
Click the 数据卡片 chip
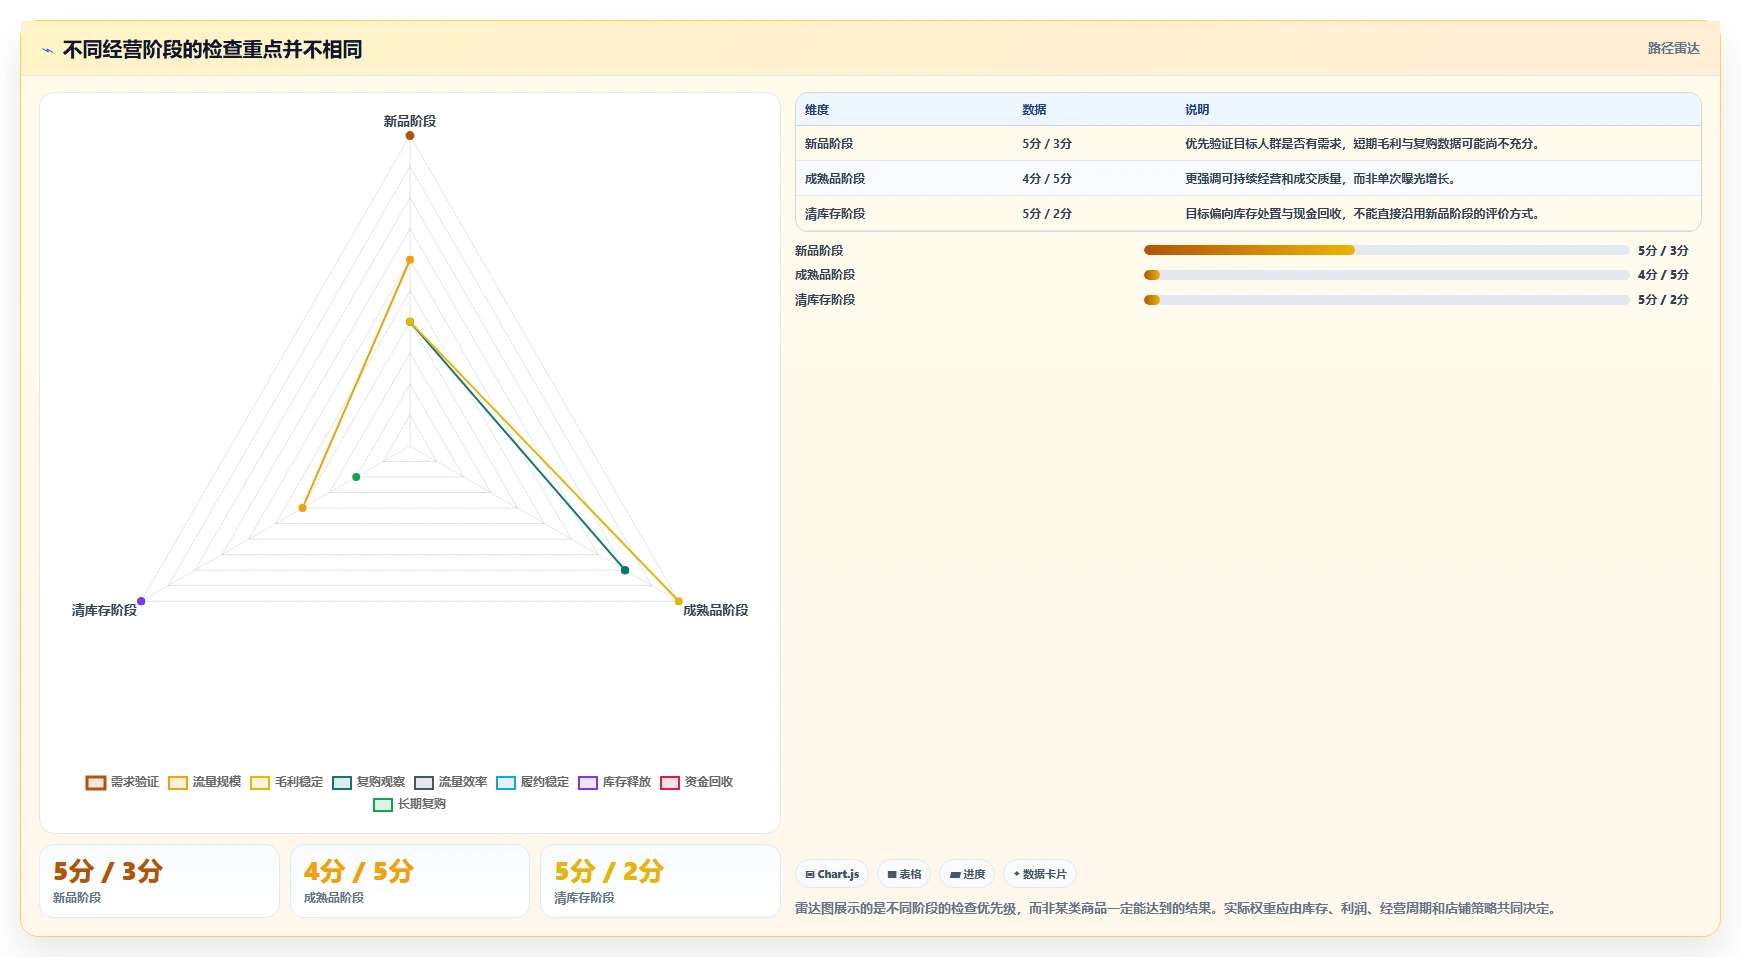1040,874
